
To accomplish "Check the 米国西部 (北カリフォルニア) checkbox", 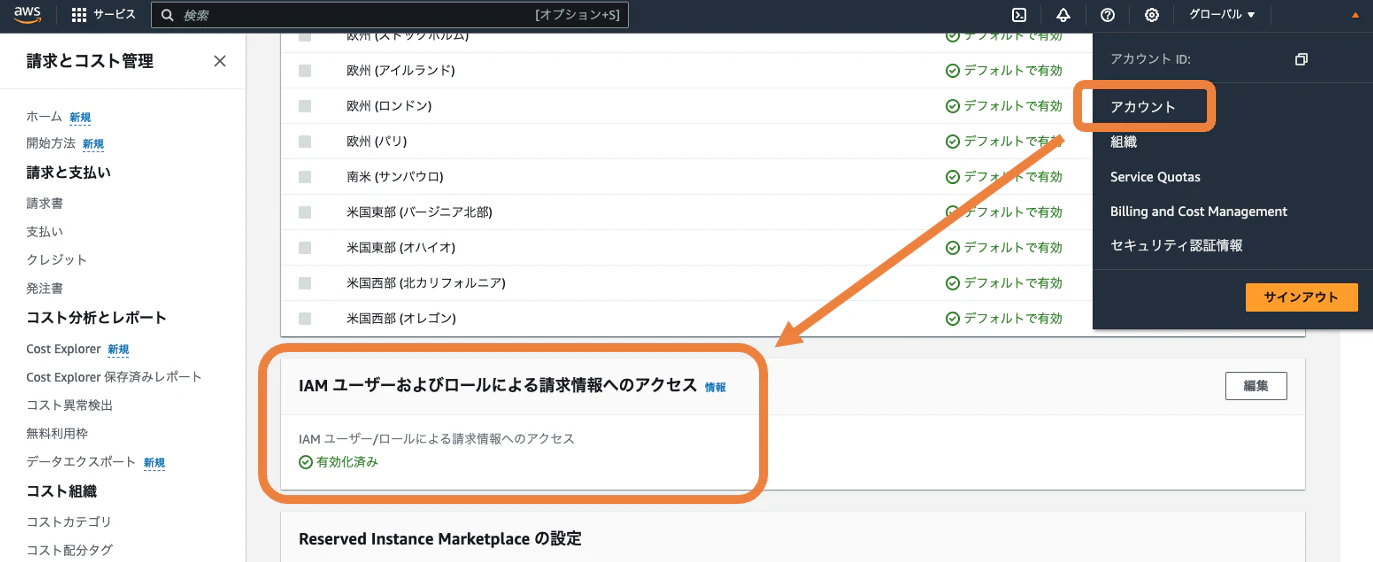I will tap(305, 283).
